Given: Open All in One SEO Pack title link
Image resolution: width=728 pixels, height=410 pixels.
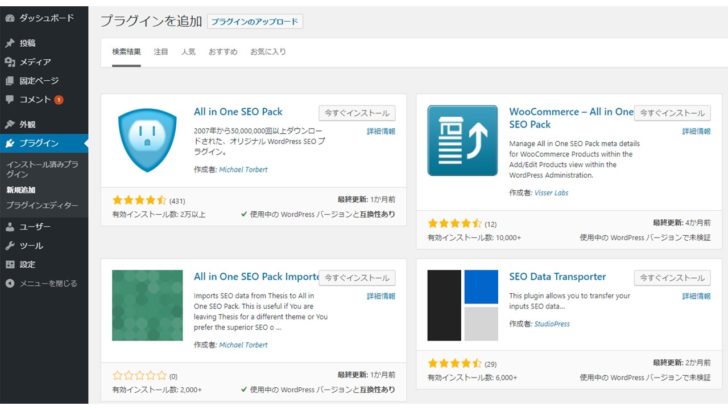Looking at the screenshot, I should (238, 112).
